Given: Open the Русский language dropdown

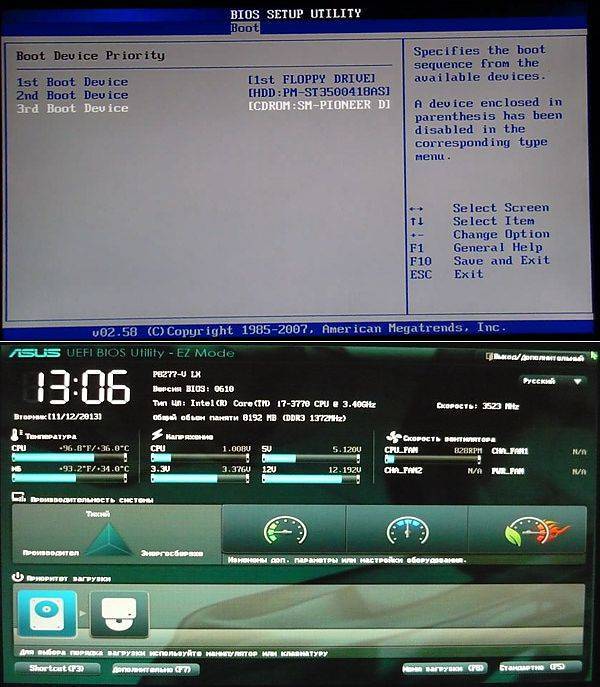Looking at the screenshot, I should 554,381.
